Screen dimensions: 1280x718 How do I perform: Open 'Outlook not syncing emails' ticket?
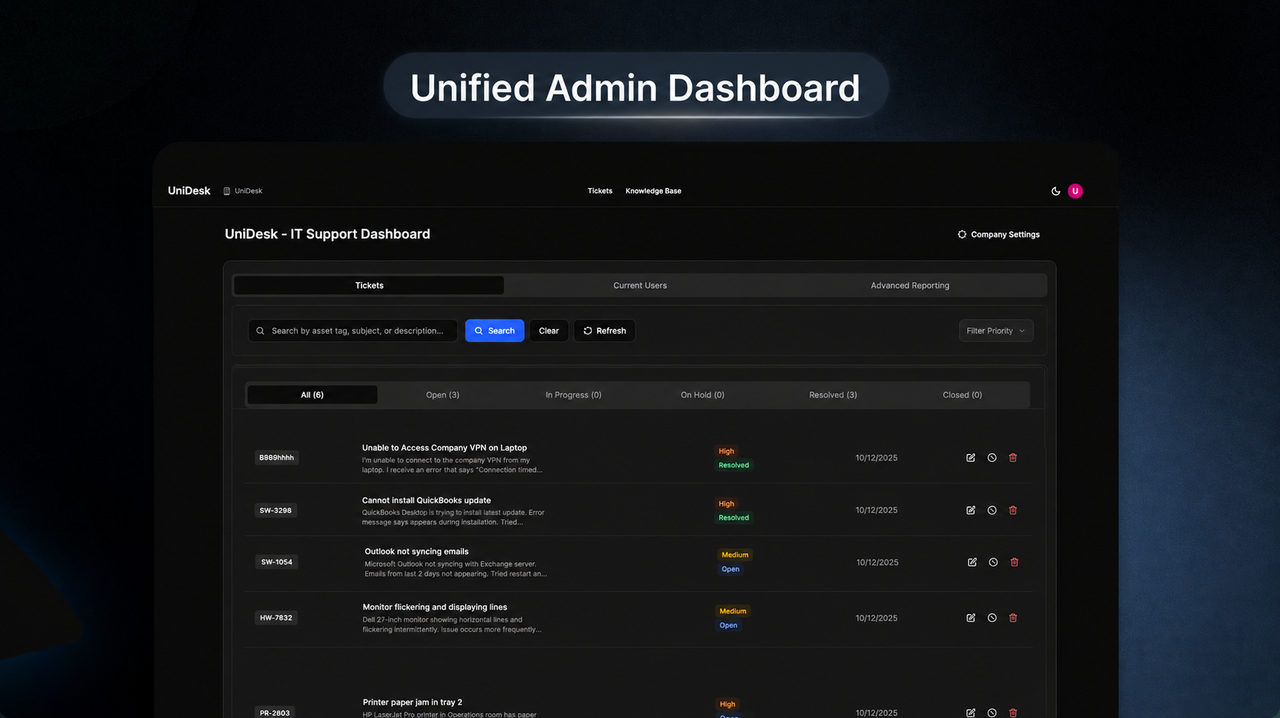[416, 552]
